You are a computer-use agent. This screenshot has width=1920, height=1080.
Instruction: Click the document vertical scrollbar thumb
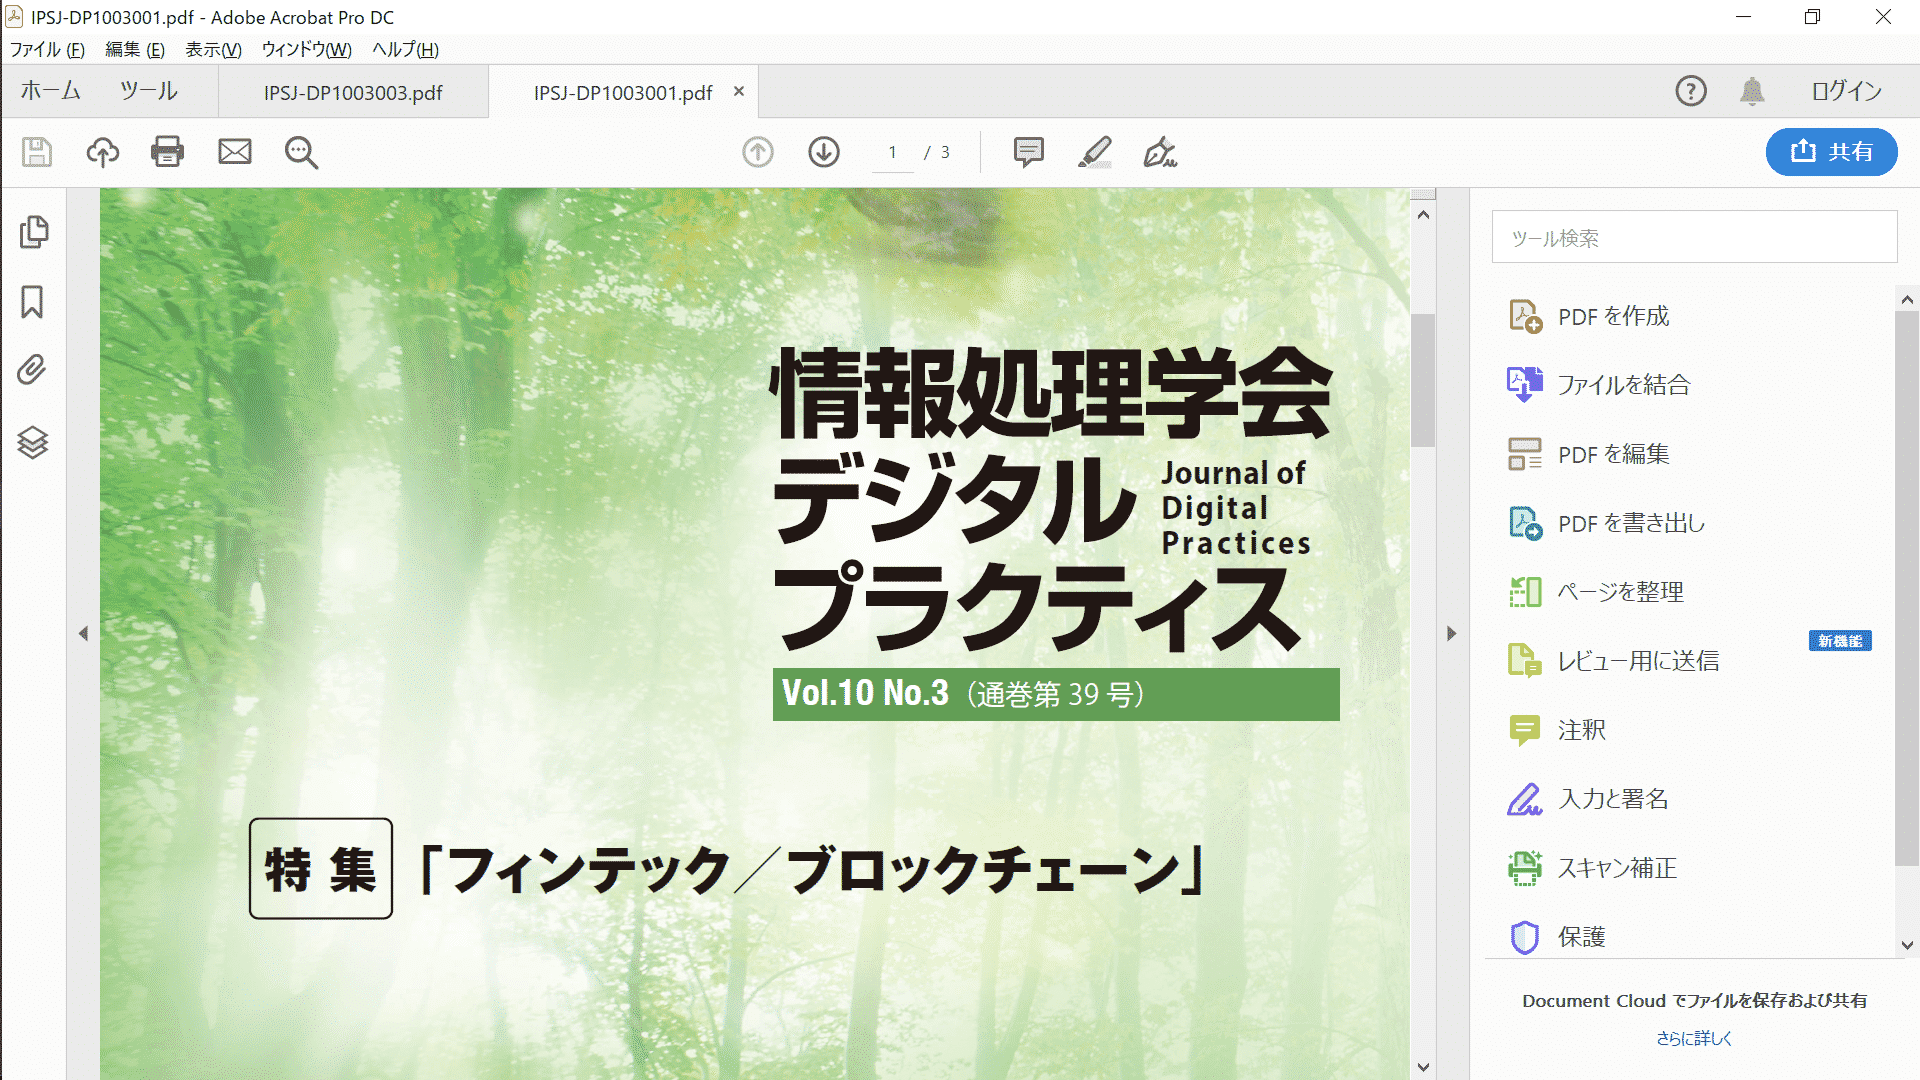point(1423,380)
